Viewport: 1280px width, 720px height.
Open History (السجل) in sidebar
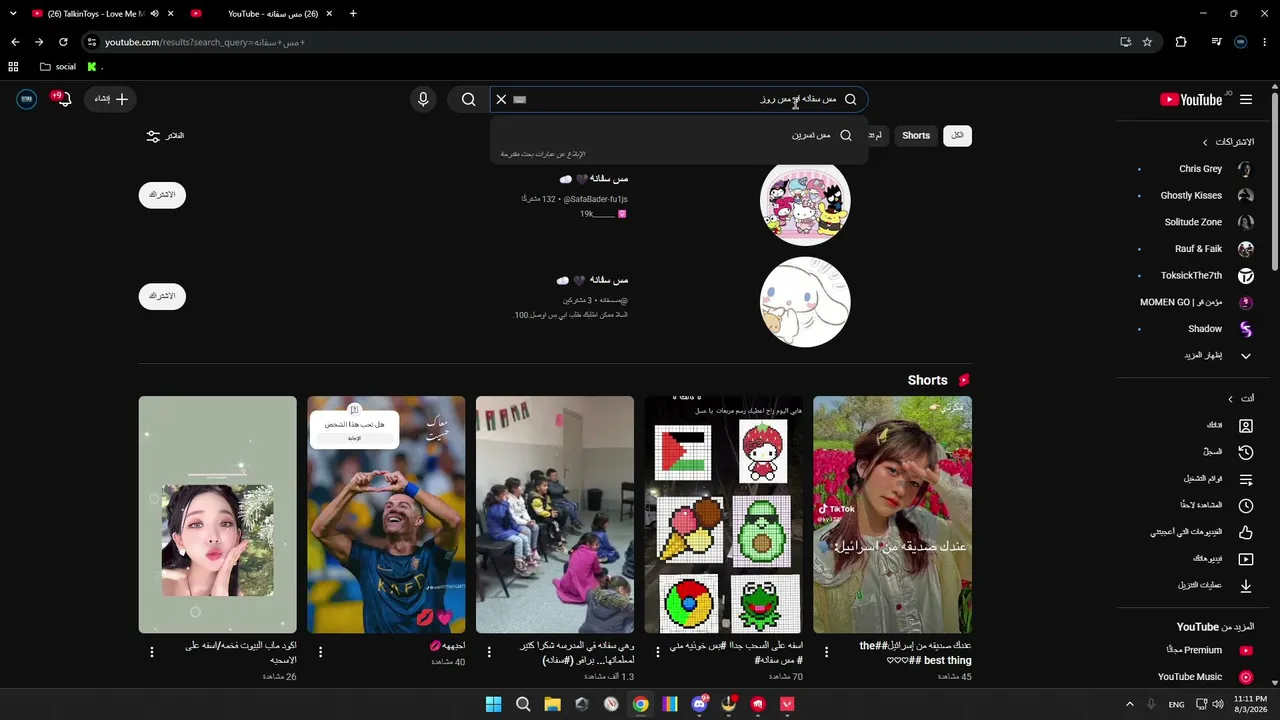[1195, 452]
